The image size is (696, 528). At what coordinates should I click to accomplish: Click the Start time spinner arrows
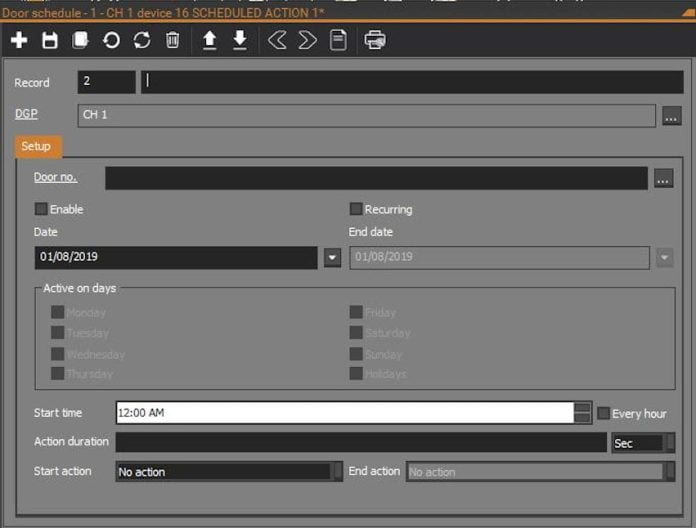582,413
